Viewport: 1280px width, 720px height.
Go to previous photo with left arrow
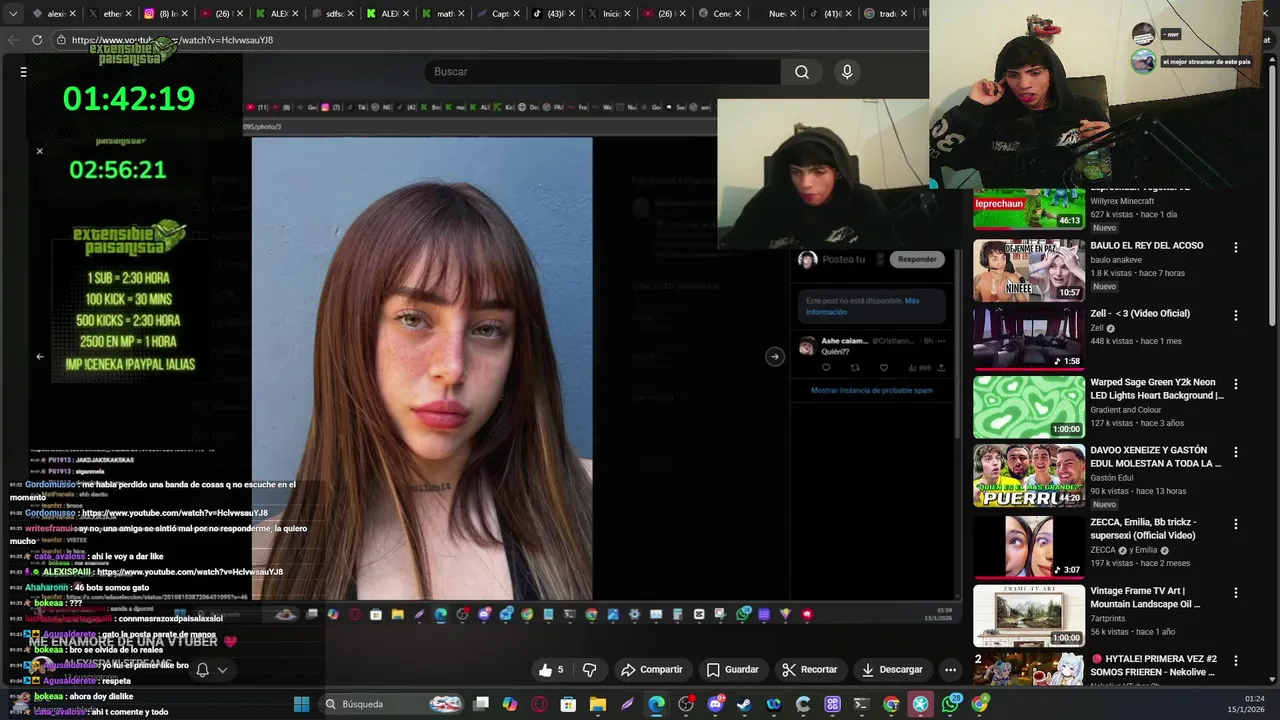tap(40, 356)
